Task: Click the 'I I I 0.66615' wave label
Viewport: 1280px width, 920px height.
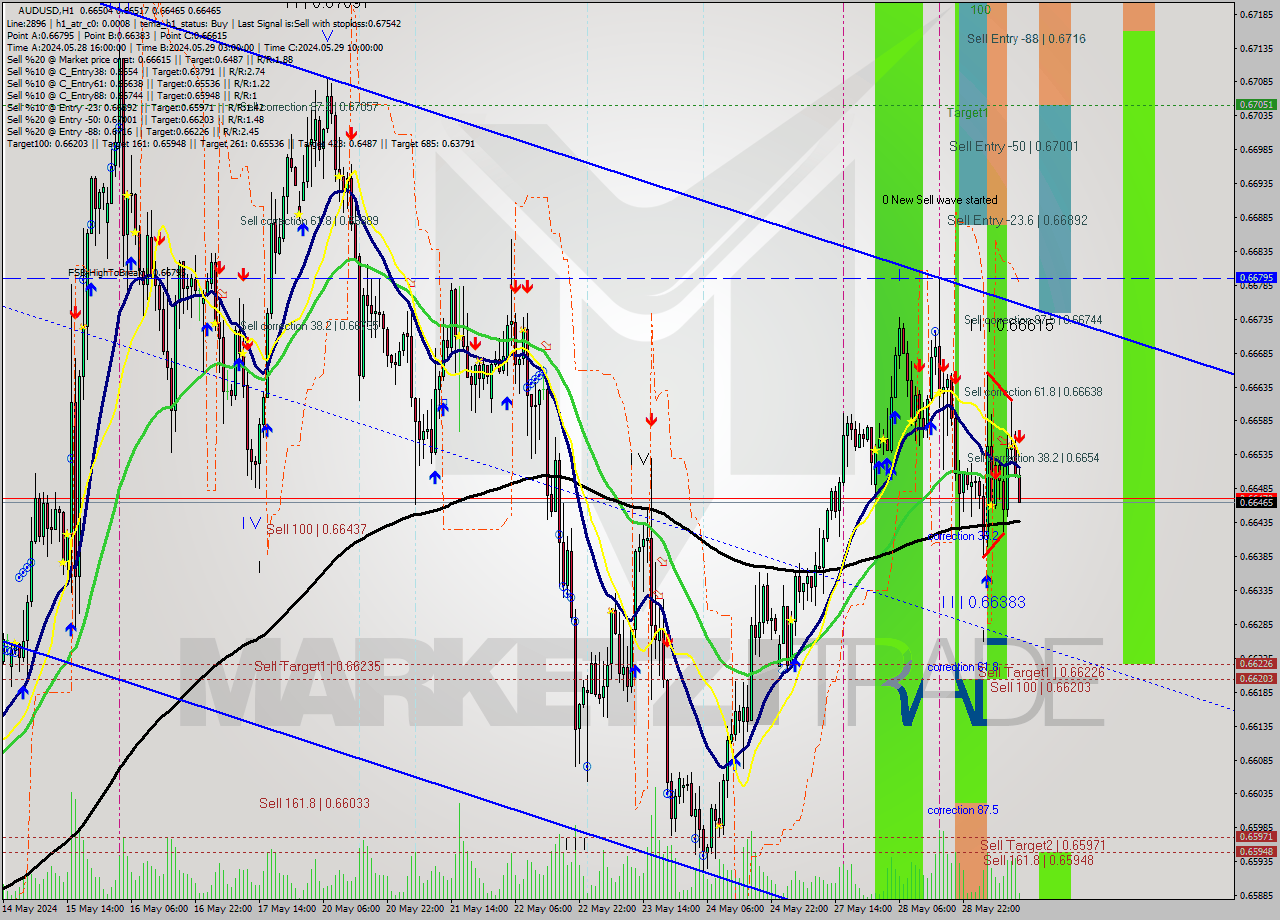Action: click(1011, 325)
